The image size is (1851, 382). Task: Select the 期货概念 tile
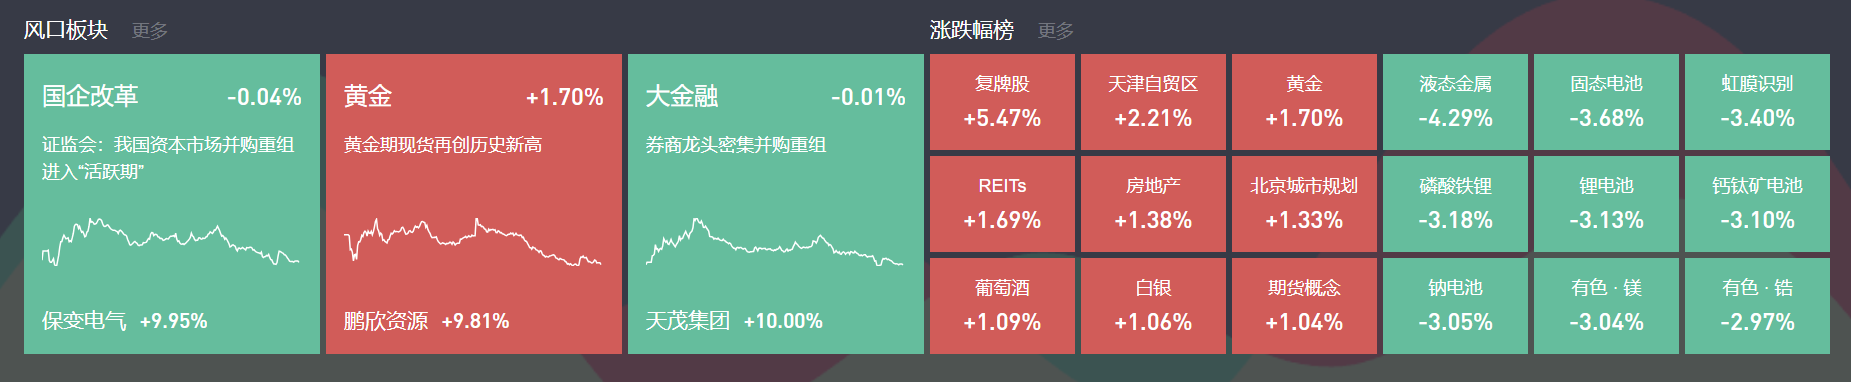[1304, 306]
